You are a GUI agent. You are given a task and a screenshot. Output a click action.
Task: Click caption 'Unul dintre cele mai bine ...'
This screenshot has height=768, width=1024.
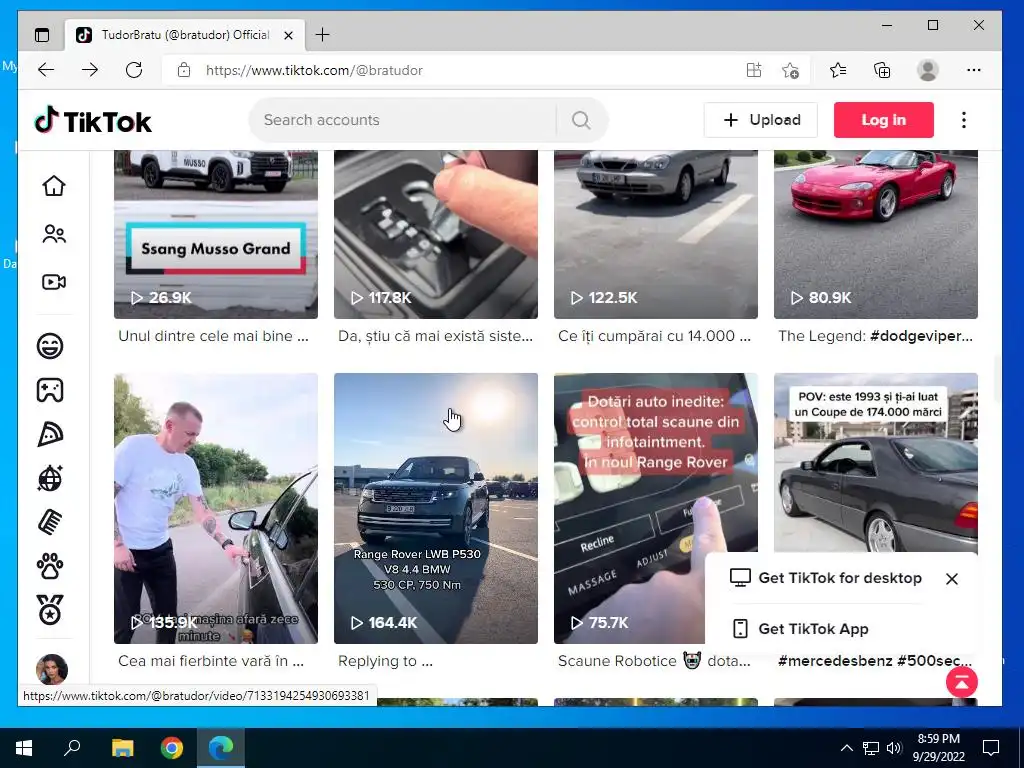213,336
